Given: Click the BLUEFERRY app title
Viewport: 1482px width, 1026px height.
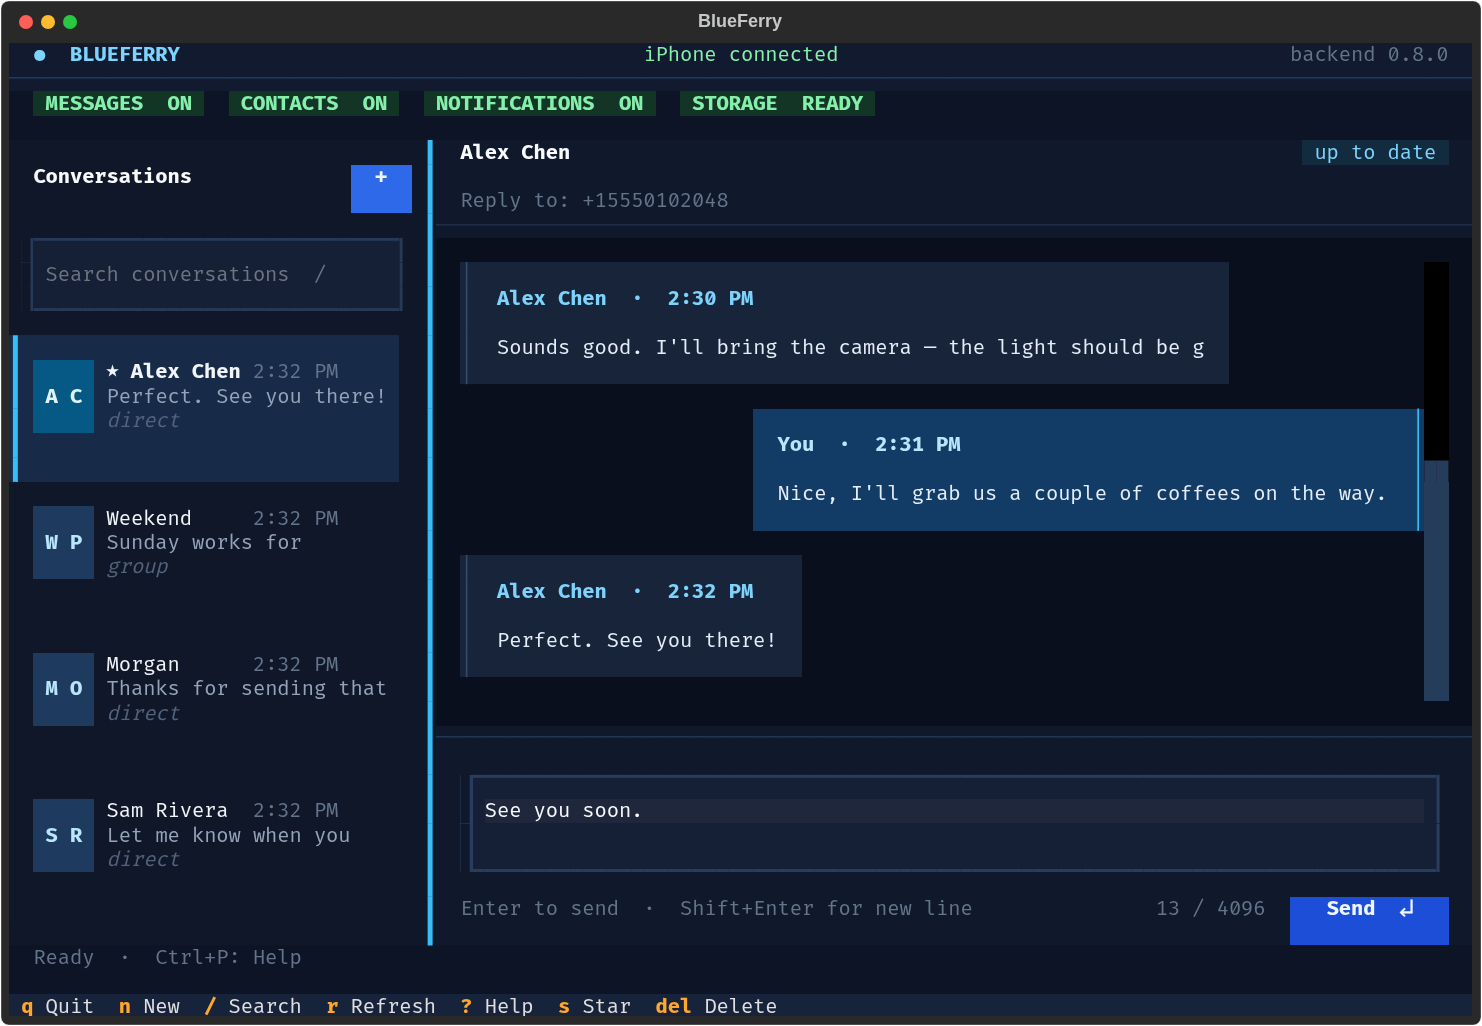Looking at the screenshot, I should 125,55.
